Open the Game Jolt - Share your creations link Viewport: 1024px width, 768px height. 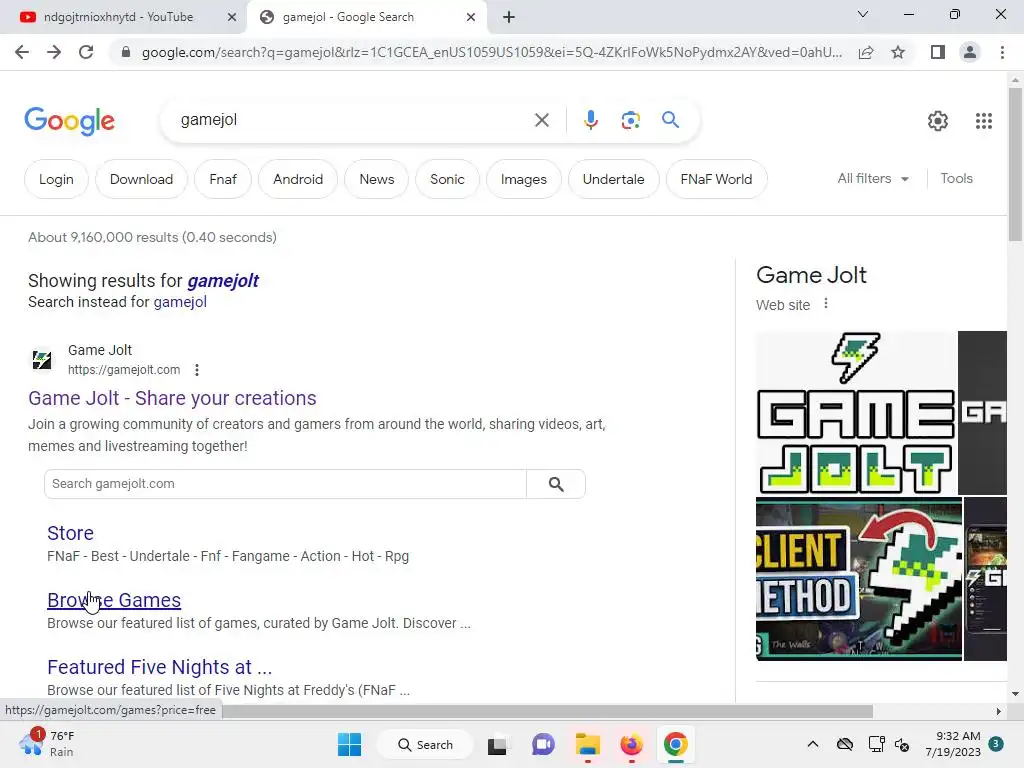(172, 398)
